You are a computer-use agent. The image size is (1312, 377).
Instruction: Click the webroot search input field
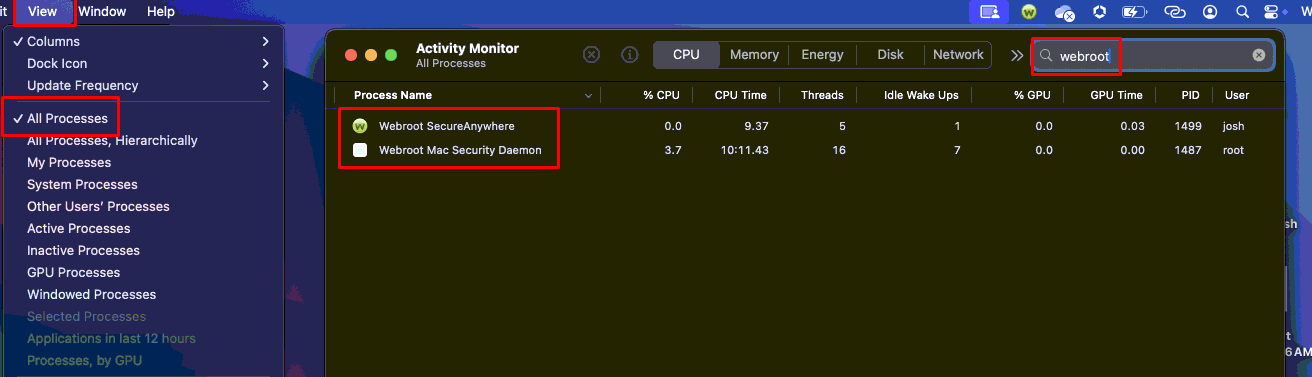coord(1153,56)
